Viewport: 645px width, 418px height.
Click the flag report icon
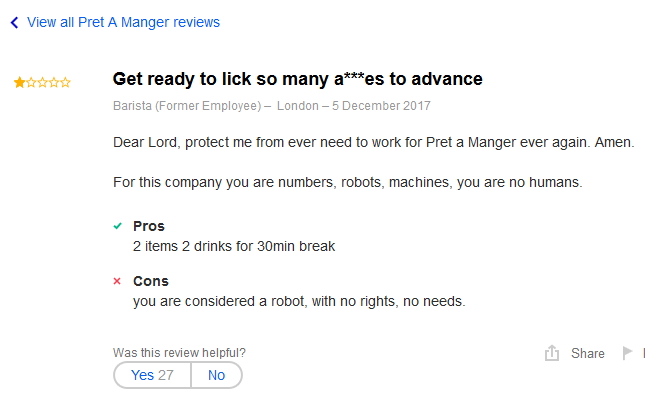[x=628, y=353]
